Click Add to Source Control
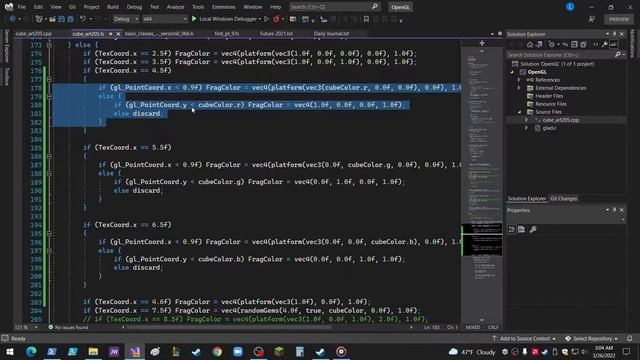This screenshot has width=640, height=360. point(524,338)
